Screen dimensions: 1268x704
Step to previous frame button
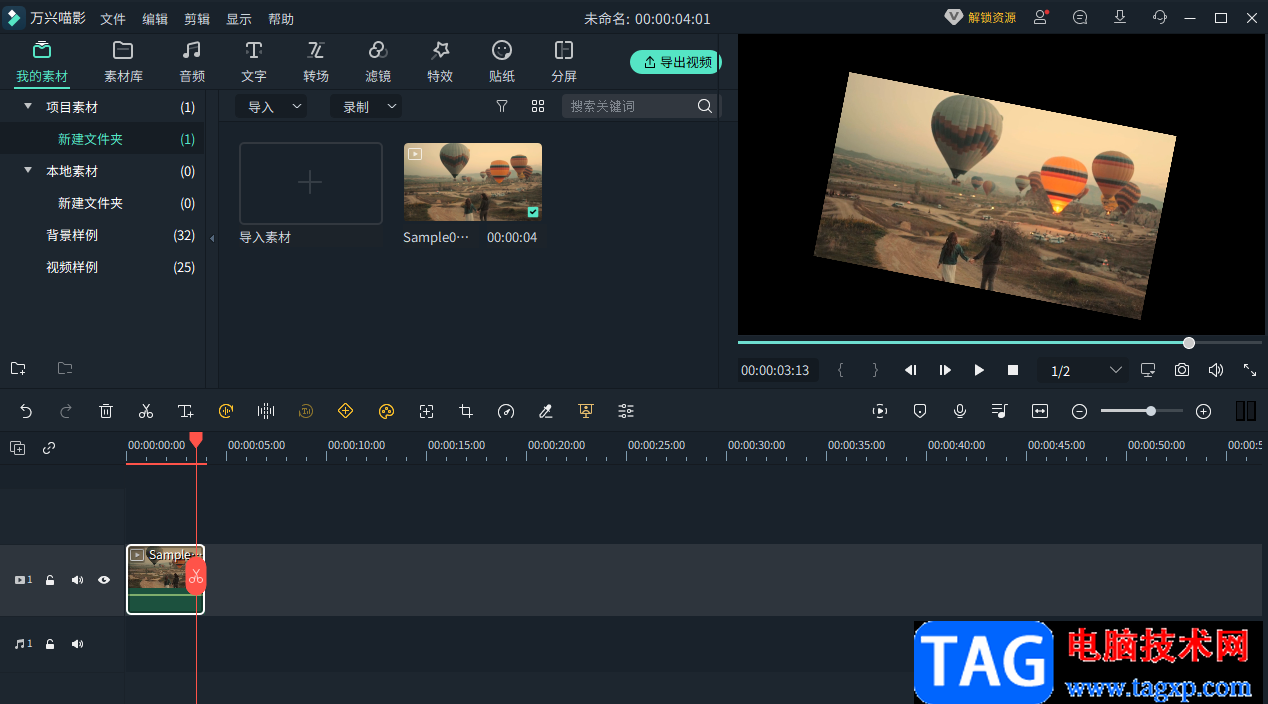pos(911,370)
